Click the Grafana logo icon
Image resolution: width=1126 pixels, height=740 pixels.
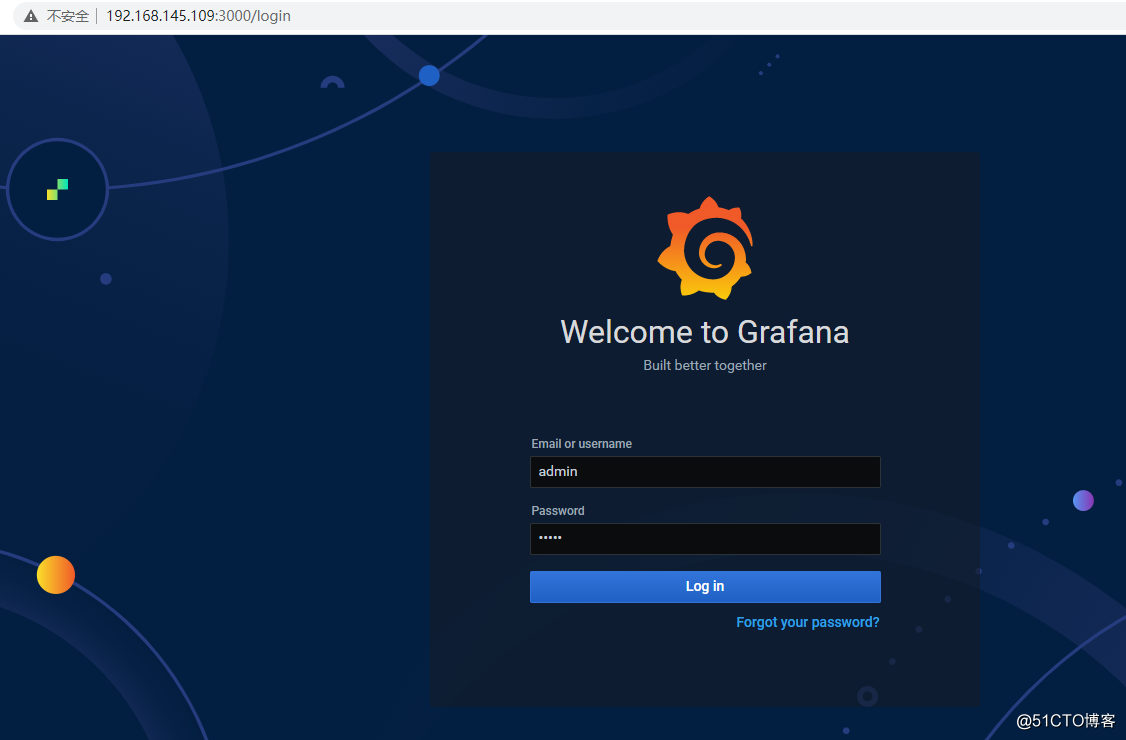pyautogui.click(x=705, y=248)
